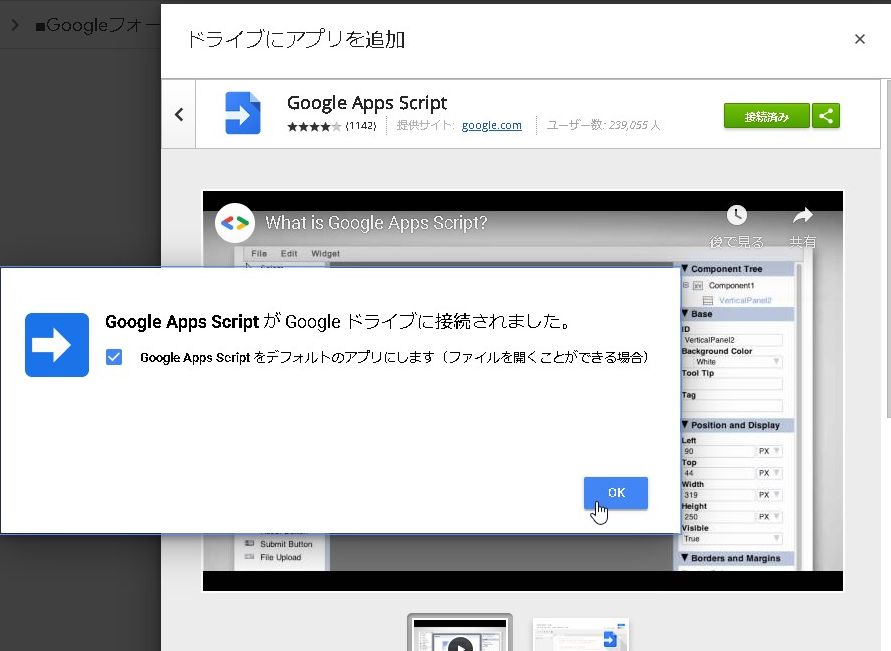Click the OK button in the dialog
The width and height of the screenshot is (891, 651).
click(615, 493)
